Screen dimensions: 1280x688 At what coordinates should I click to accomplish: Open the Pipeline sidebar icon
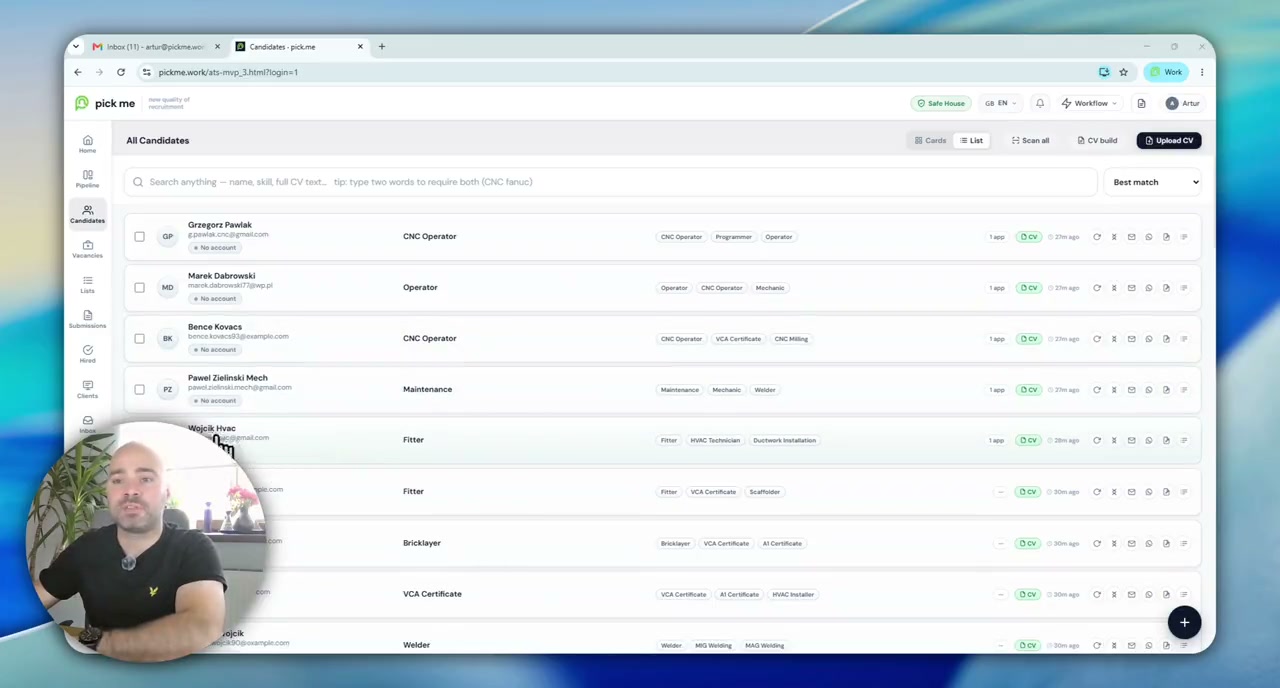[87, 179]
